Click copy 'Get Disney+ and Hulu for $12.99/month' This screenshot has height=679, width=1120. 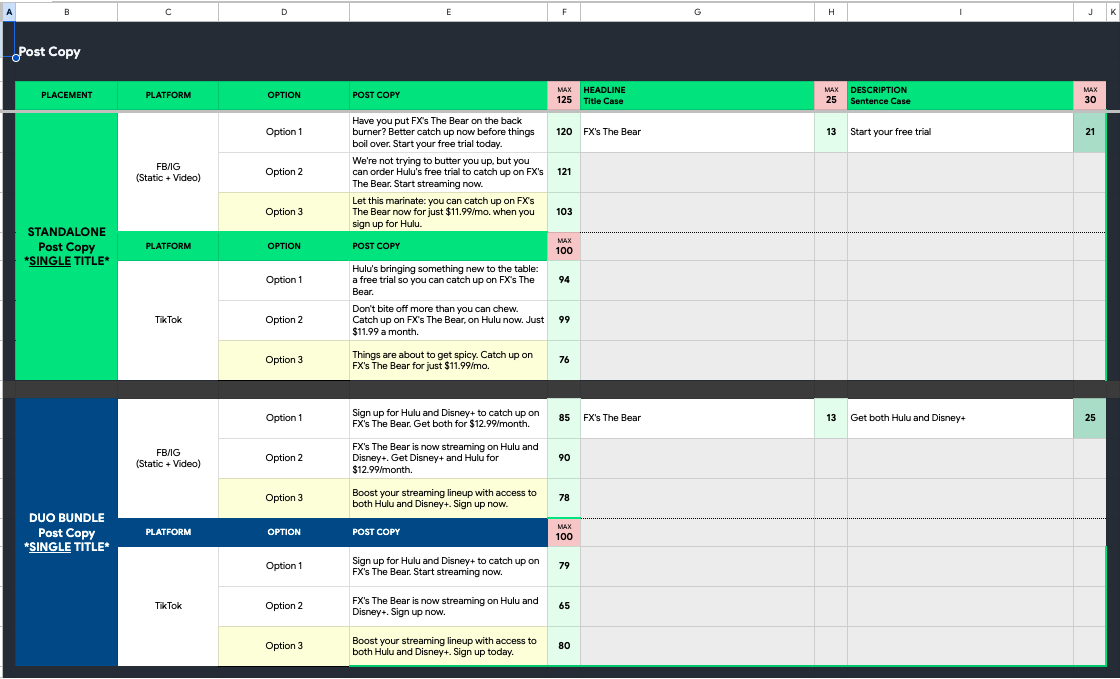[x=448, y=458]
